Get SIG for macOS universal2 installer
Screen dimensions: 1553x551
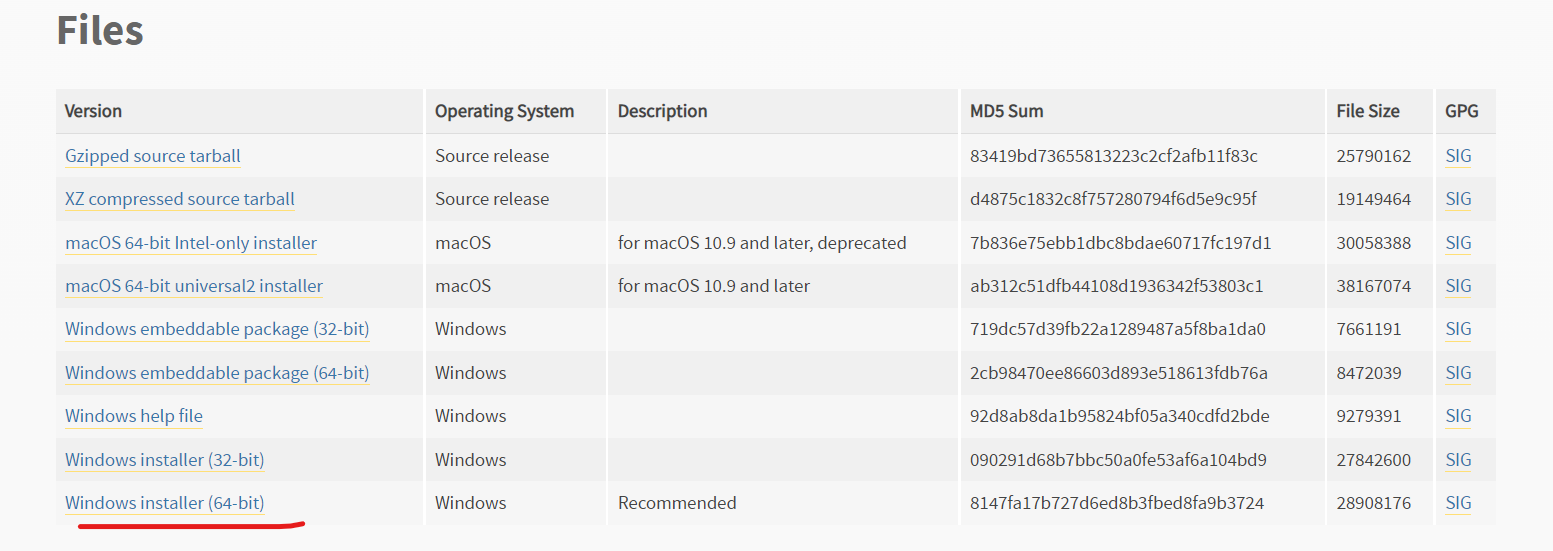(x=1458, y=286)
